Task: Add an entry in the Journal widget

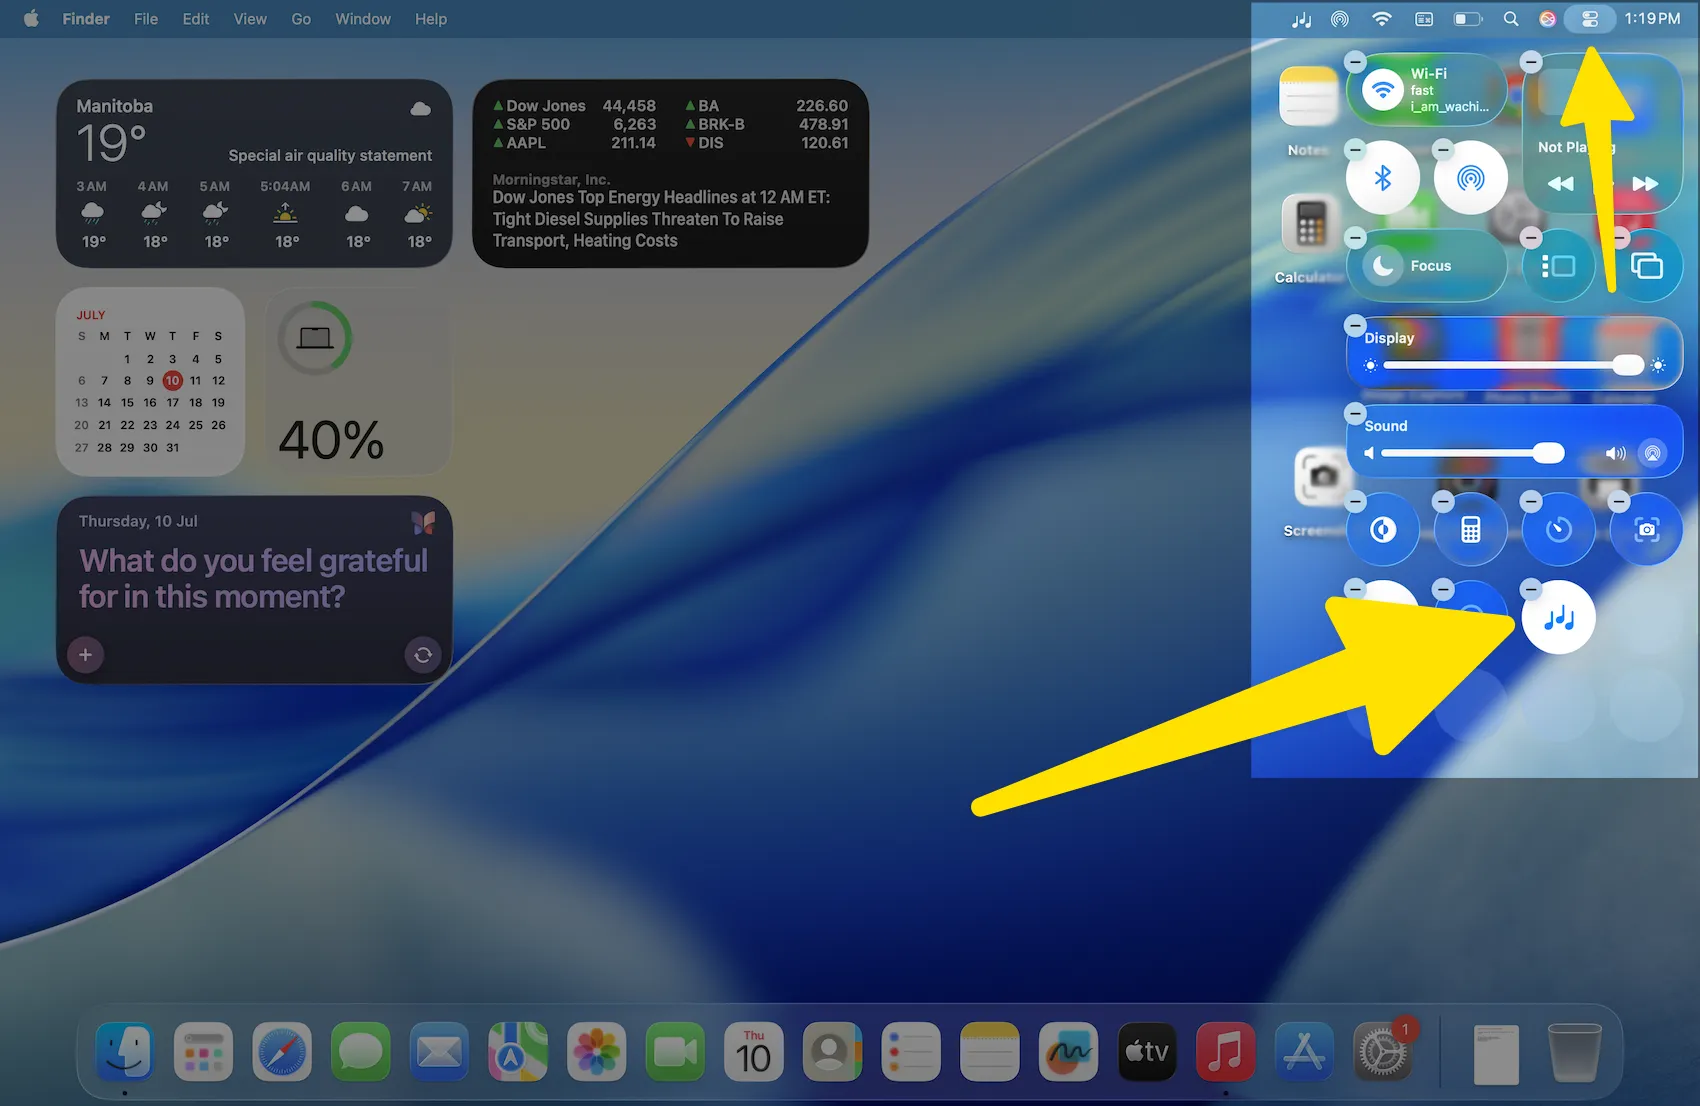Action: coord(86,654)
